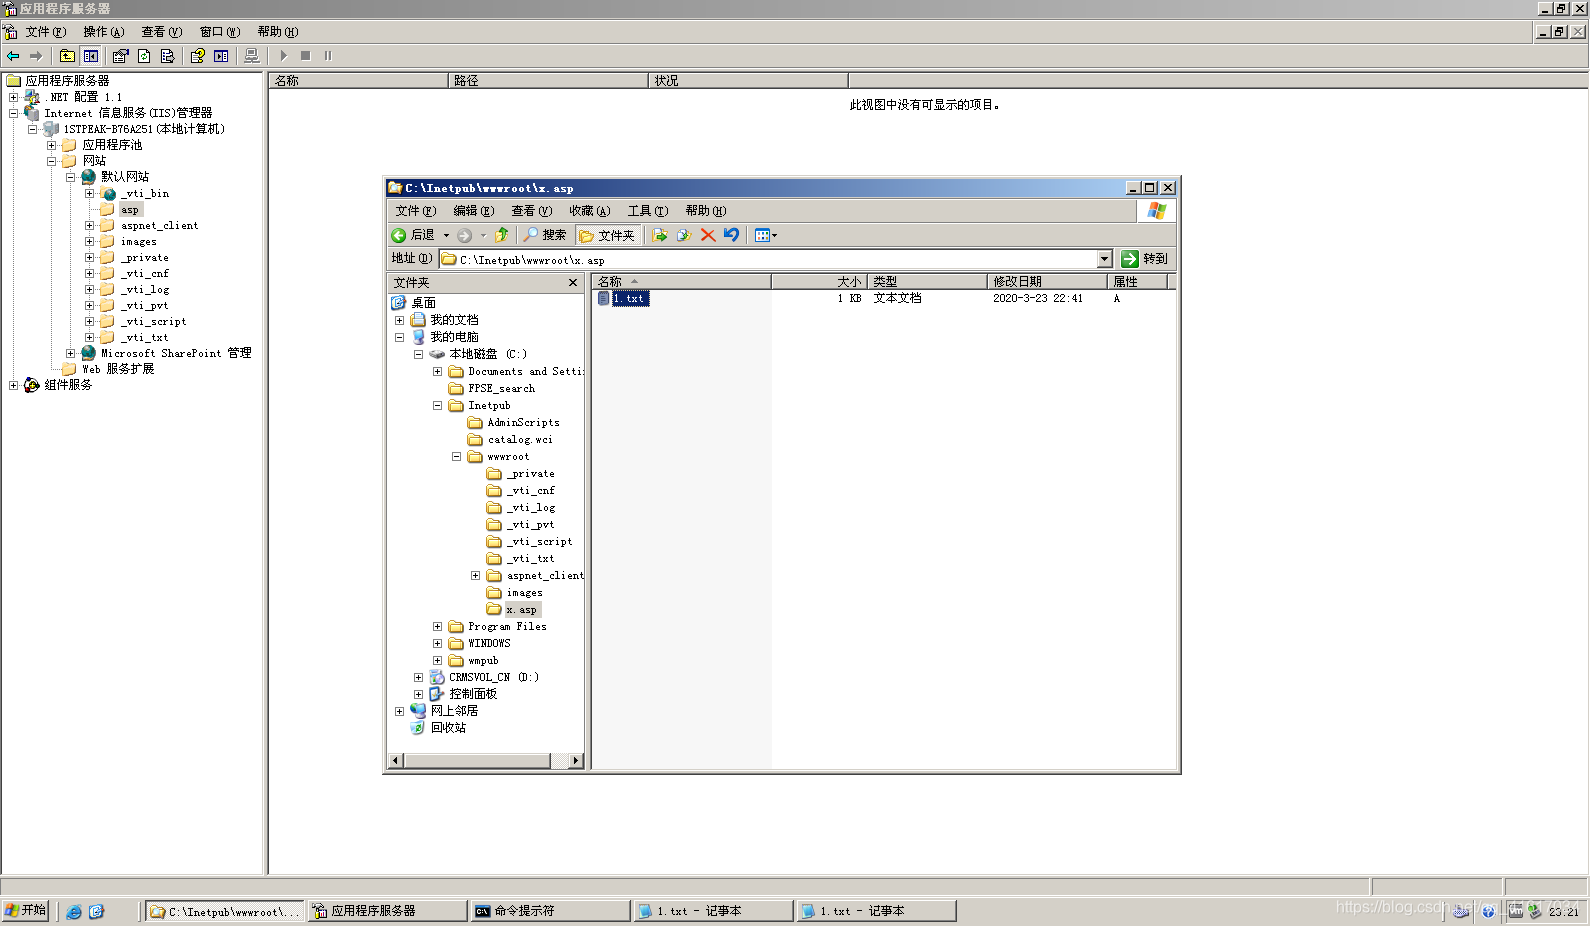Click the Go (转到) button next to address bar
The height and width of the screenshot is (926, 1590).
tap(1145, 259)
